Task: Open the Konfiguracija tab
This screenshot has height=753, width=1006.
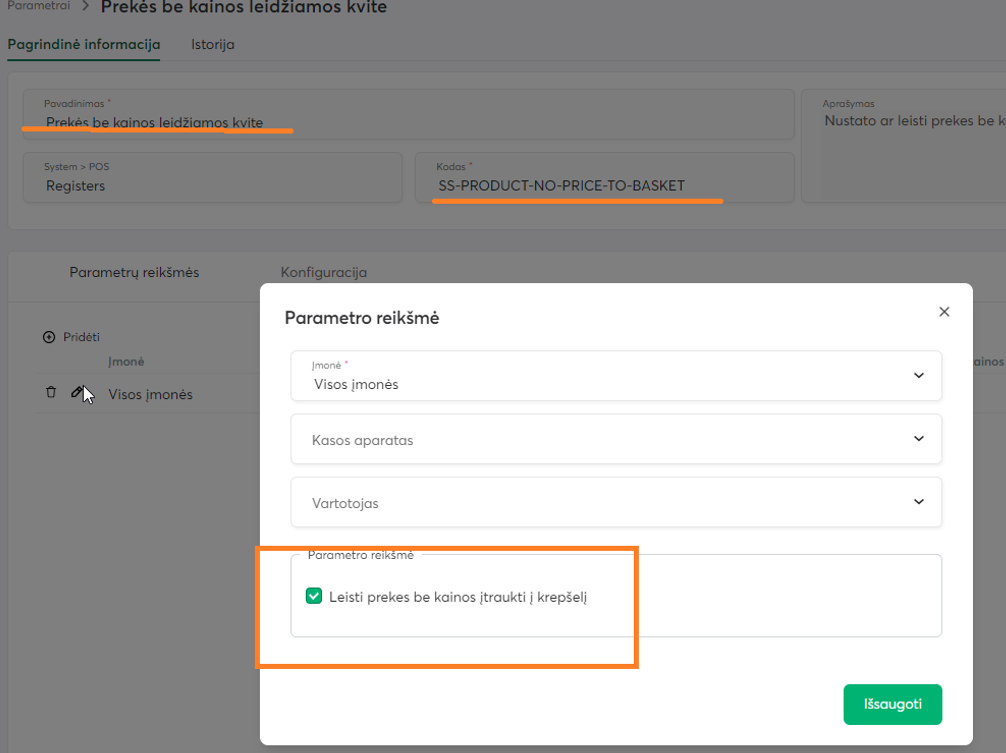Action: point(323,272)
